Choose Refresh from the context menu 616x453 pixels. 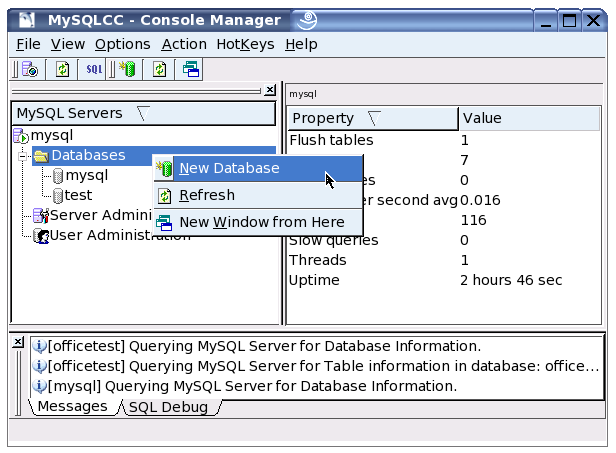(x=206, y=195)
